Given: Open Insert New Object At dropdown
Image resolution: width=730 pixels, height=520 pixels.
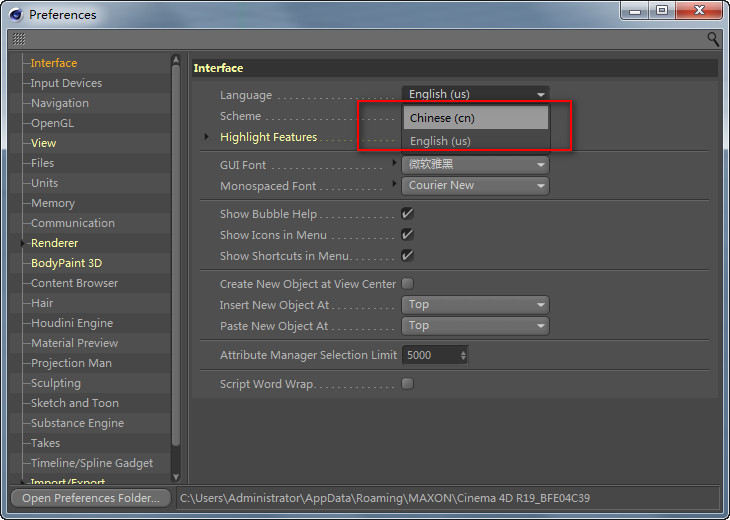Looking at the screenshot, I should tap(475, 304).
